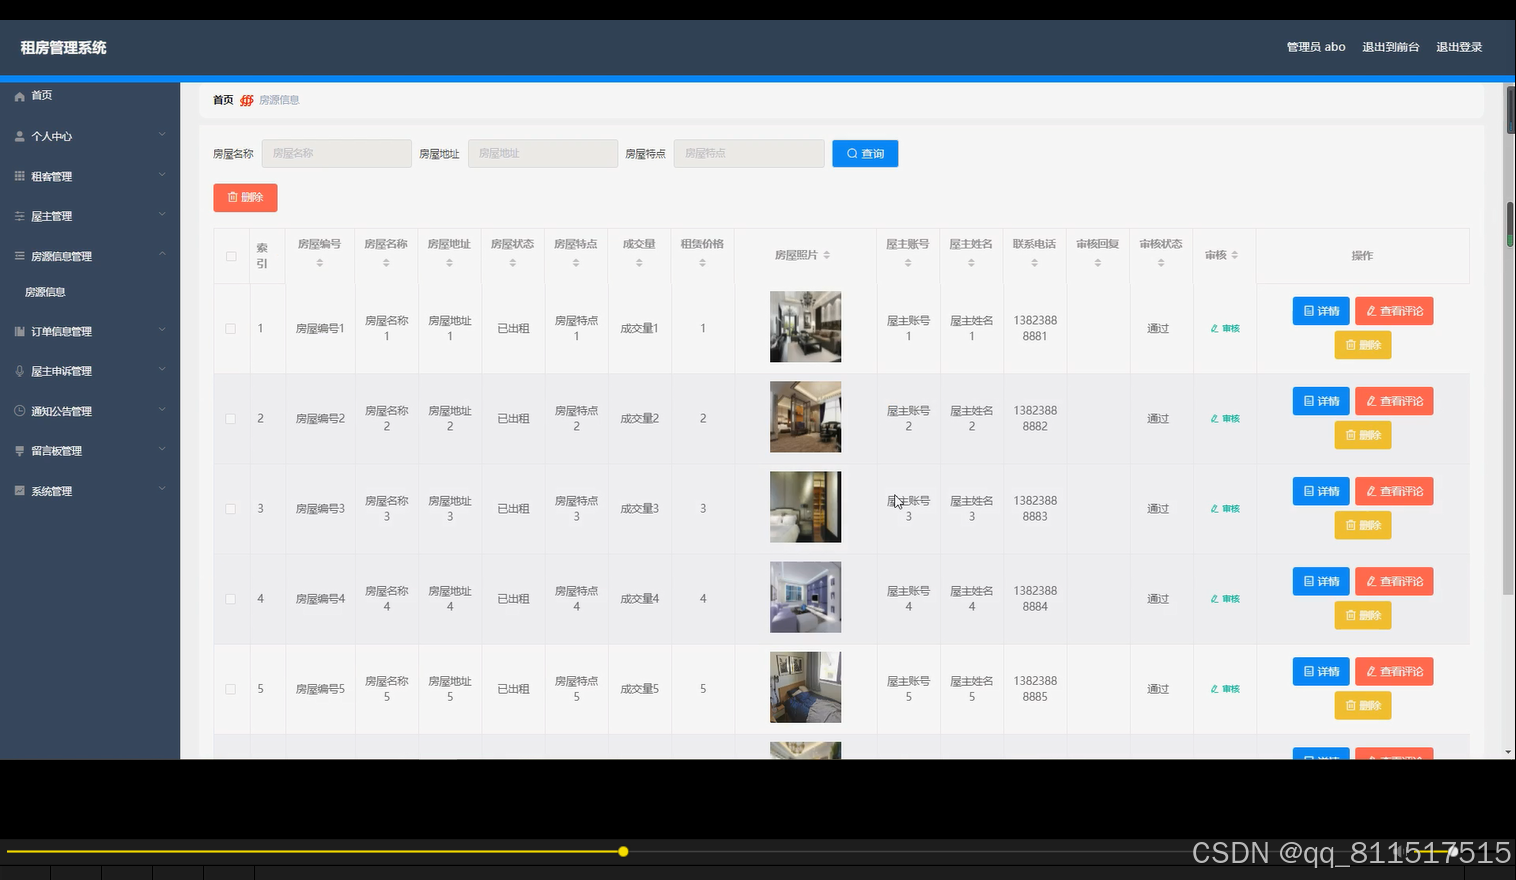Check the checkbox for row 2
Image resolution: width=1516 pixels, height=880 pixels.
[231, 418]
